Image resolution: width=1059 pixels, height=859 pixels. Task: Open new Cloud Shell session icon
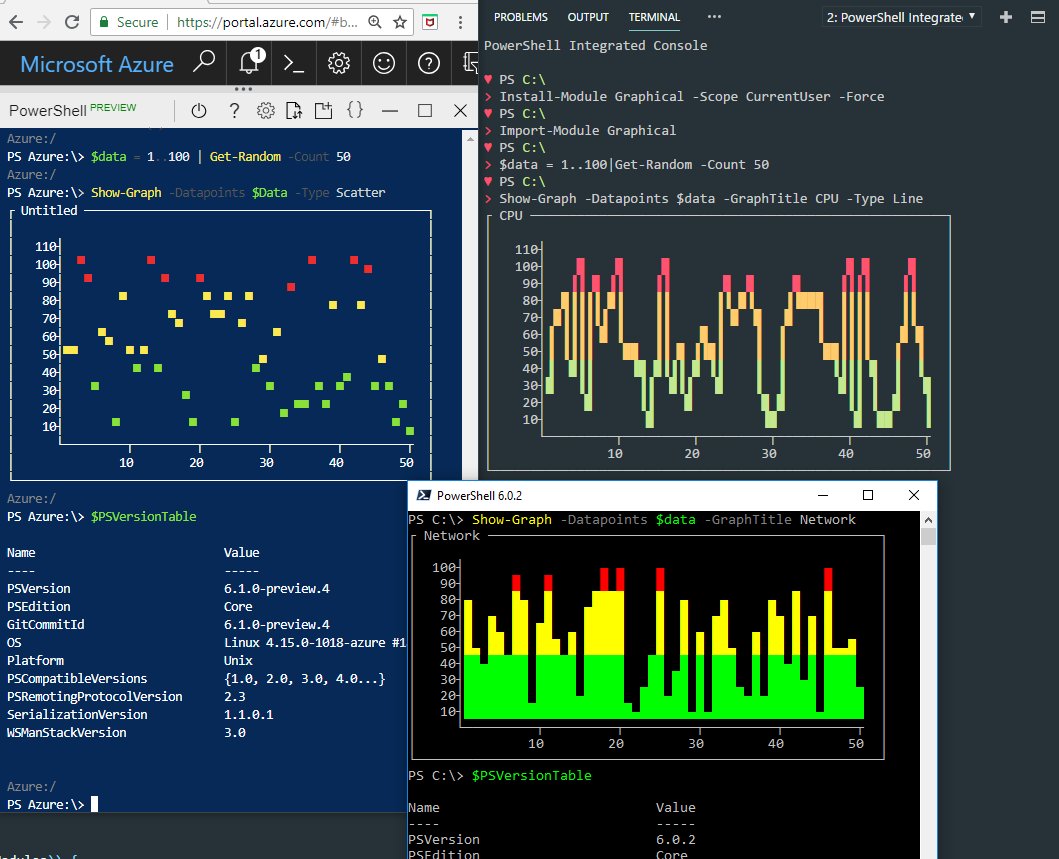point(324,110)
